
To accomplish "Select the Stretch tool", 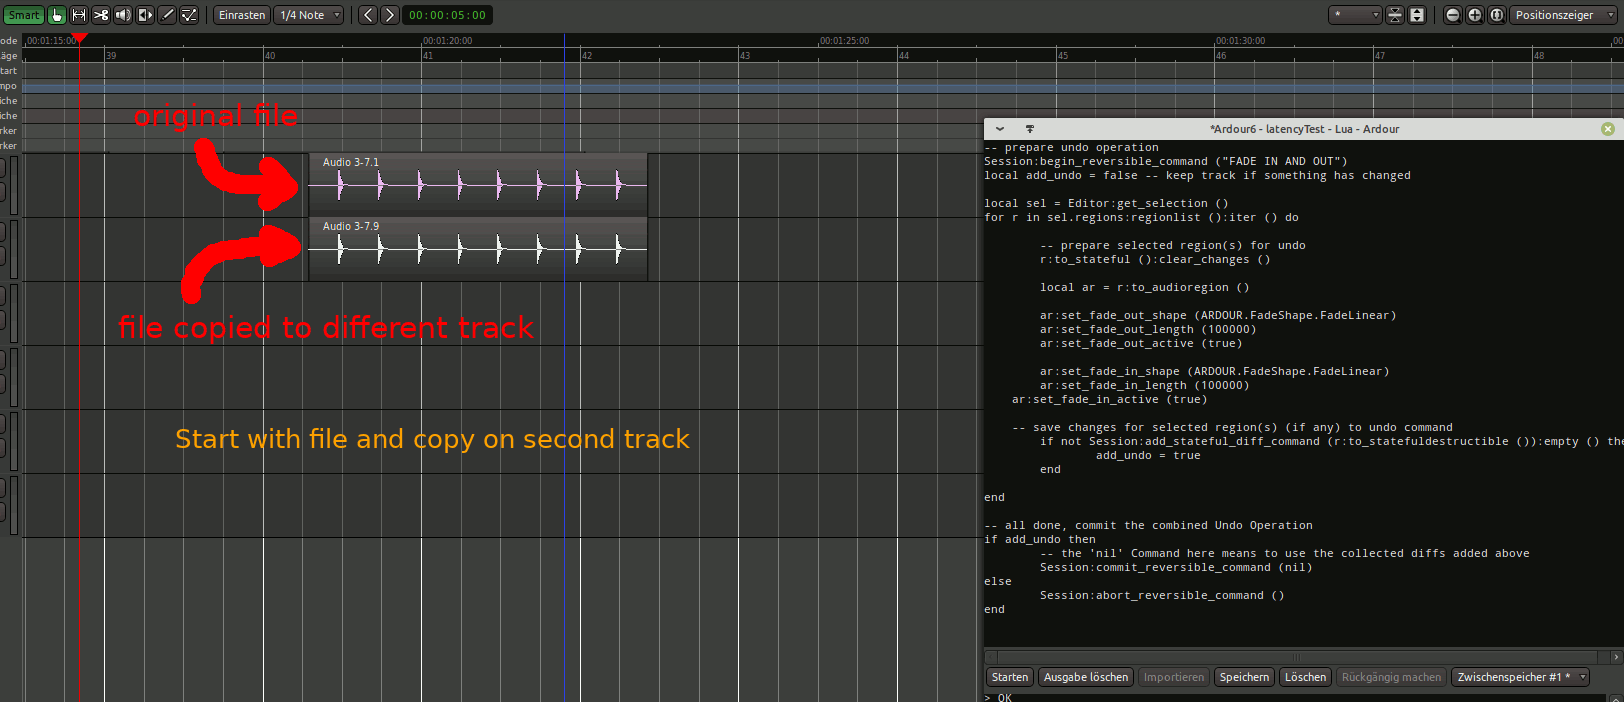I will [145, 15].
